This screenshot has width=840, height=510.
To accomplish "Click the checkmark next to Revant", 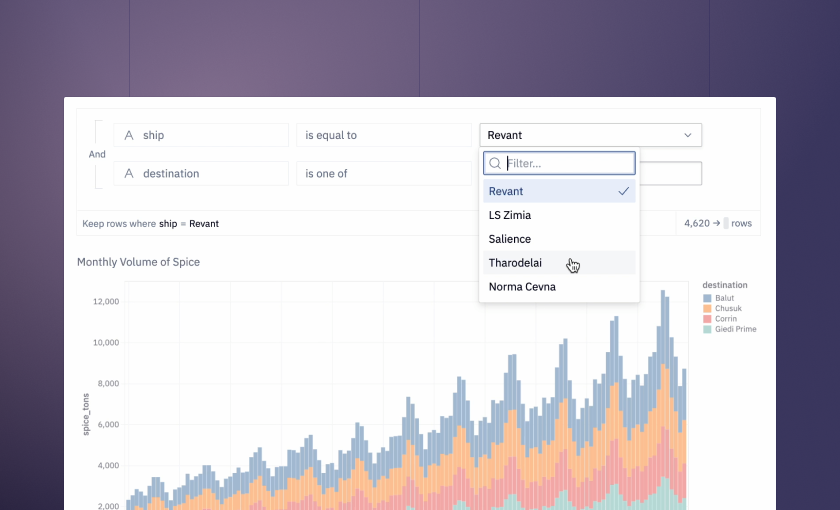I will pos(624,191).
